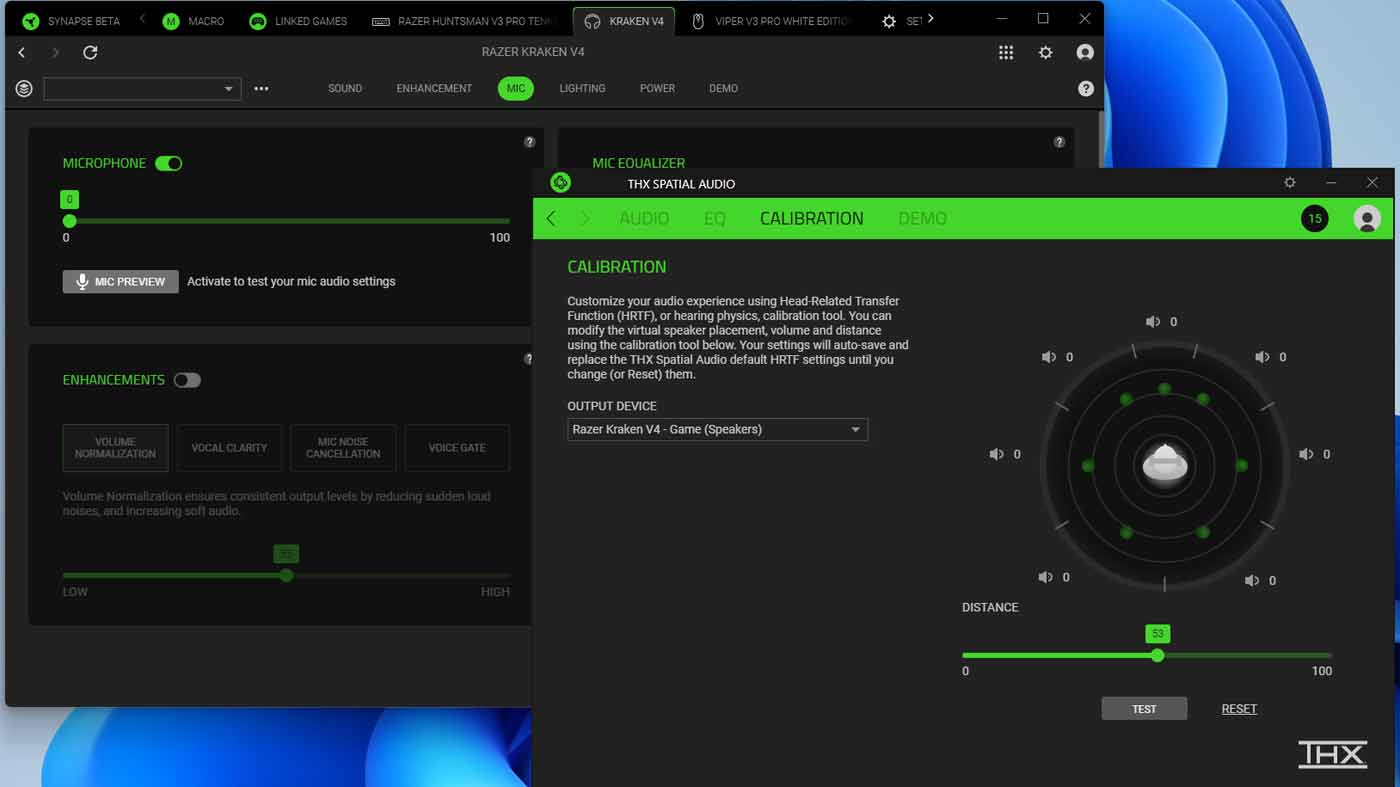This screenshot has height=787, width=1400.
Task: Click the refresh icon in Synapse
Action: coord(90,52)
